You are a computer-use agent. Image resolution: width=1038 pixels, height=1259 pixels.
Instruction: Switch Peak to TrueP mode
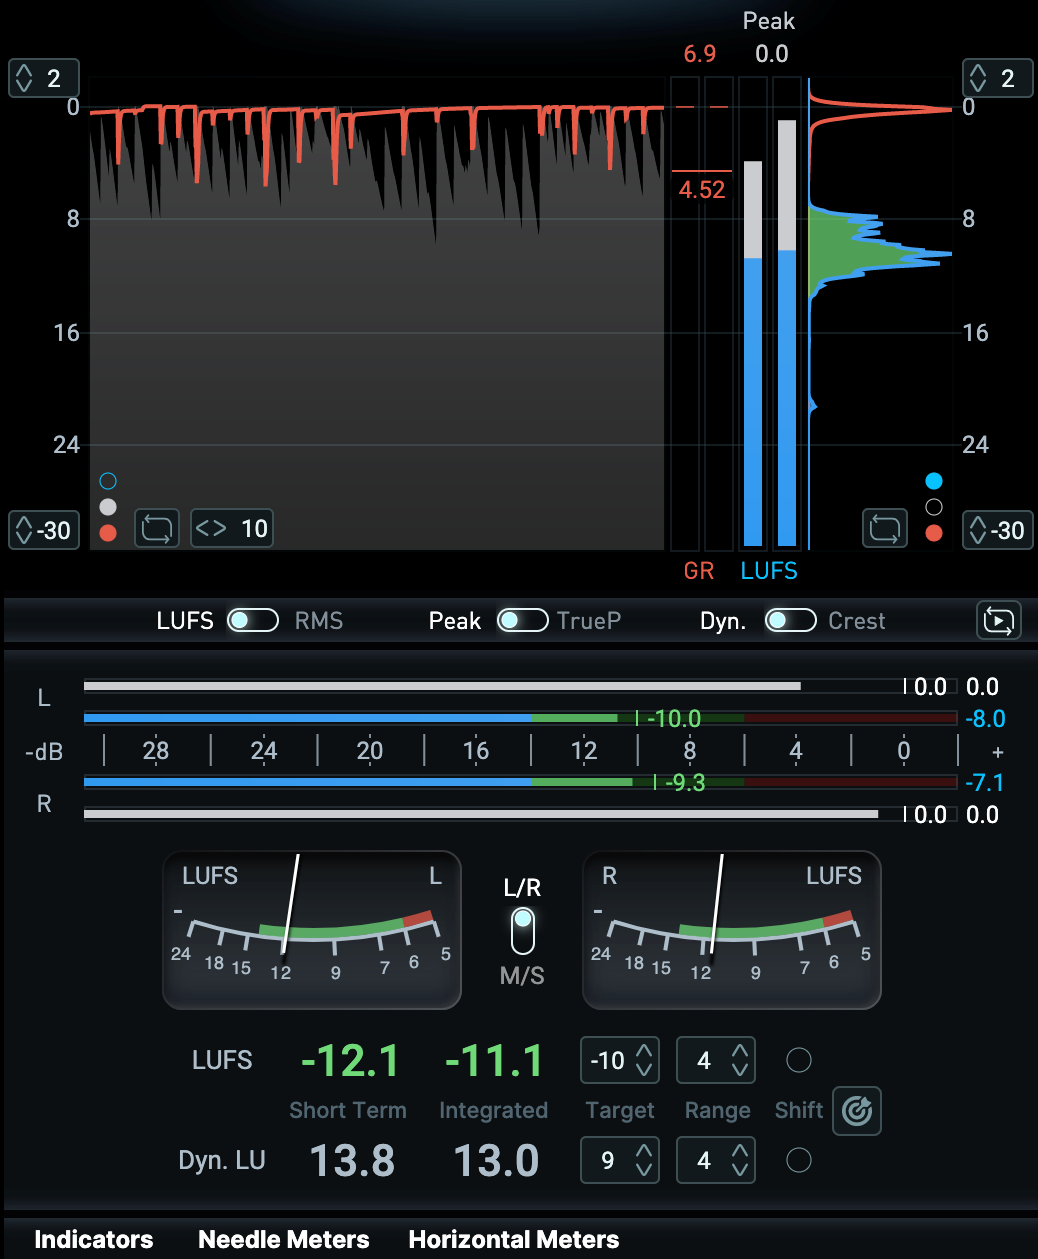click(522, 621)
